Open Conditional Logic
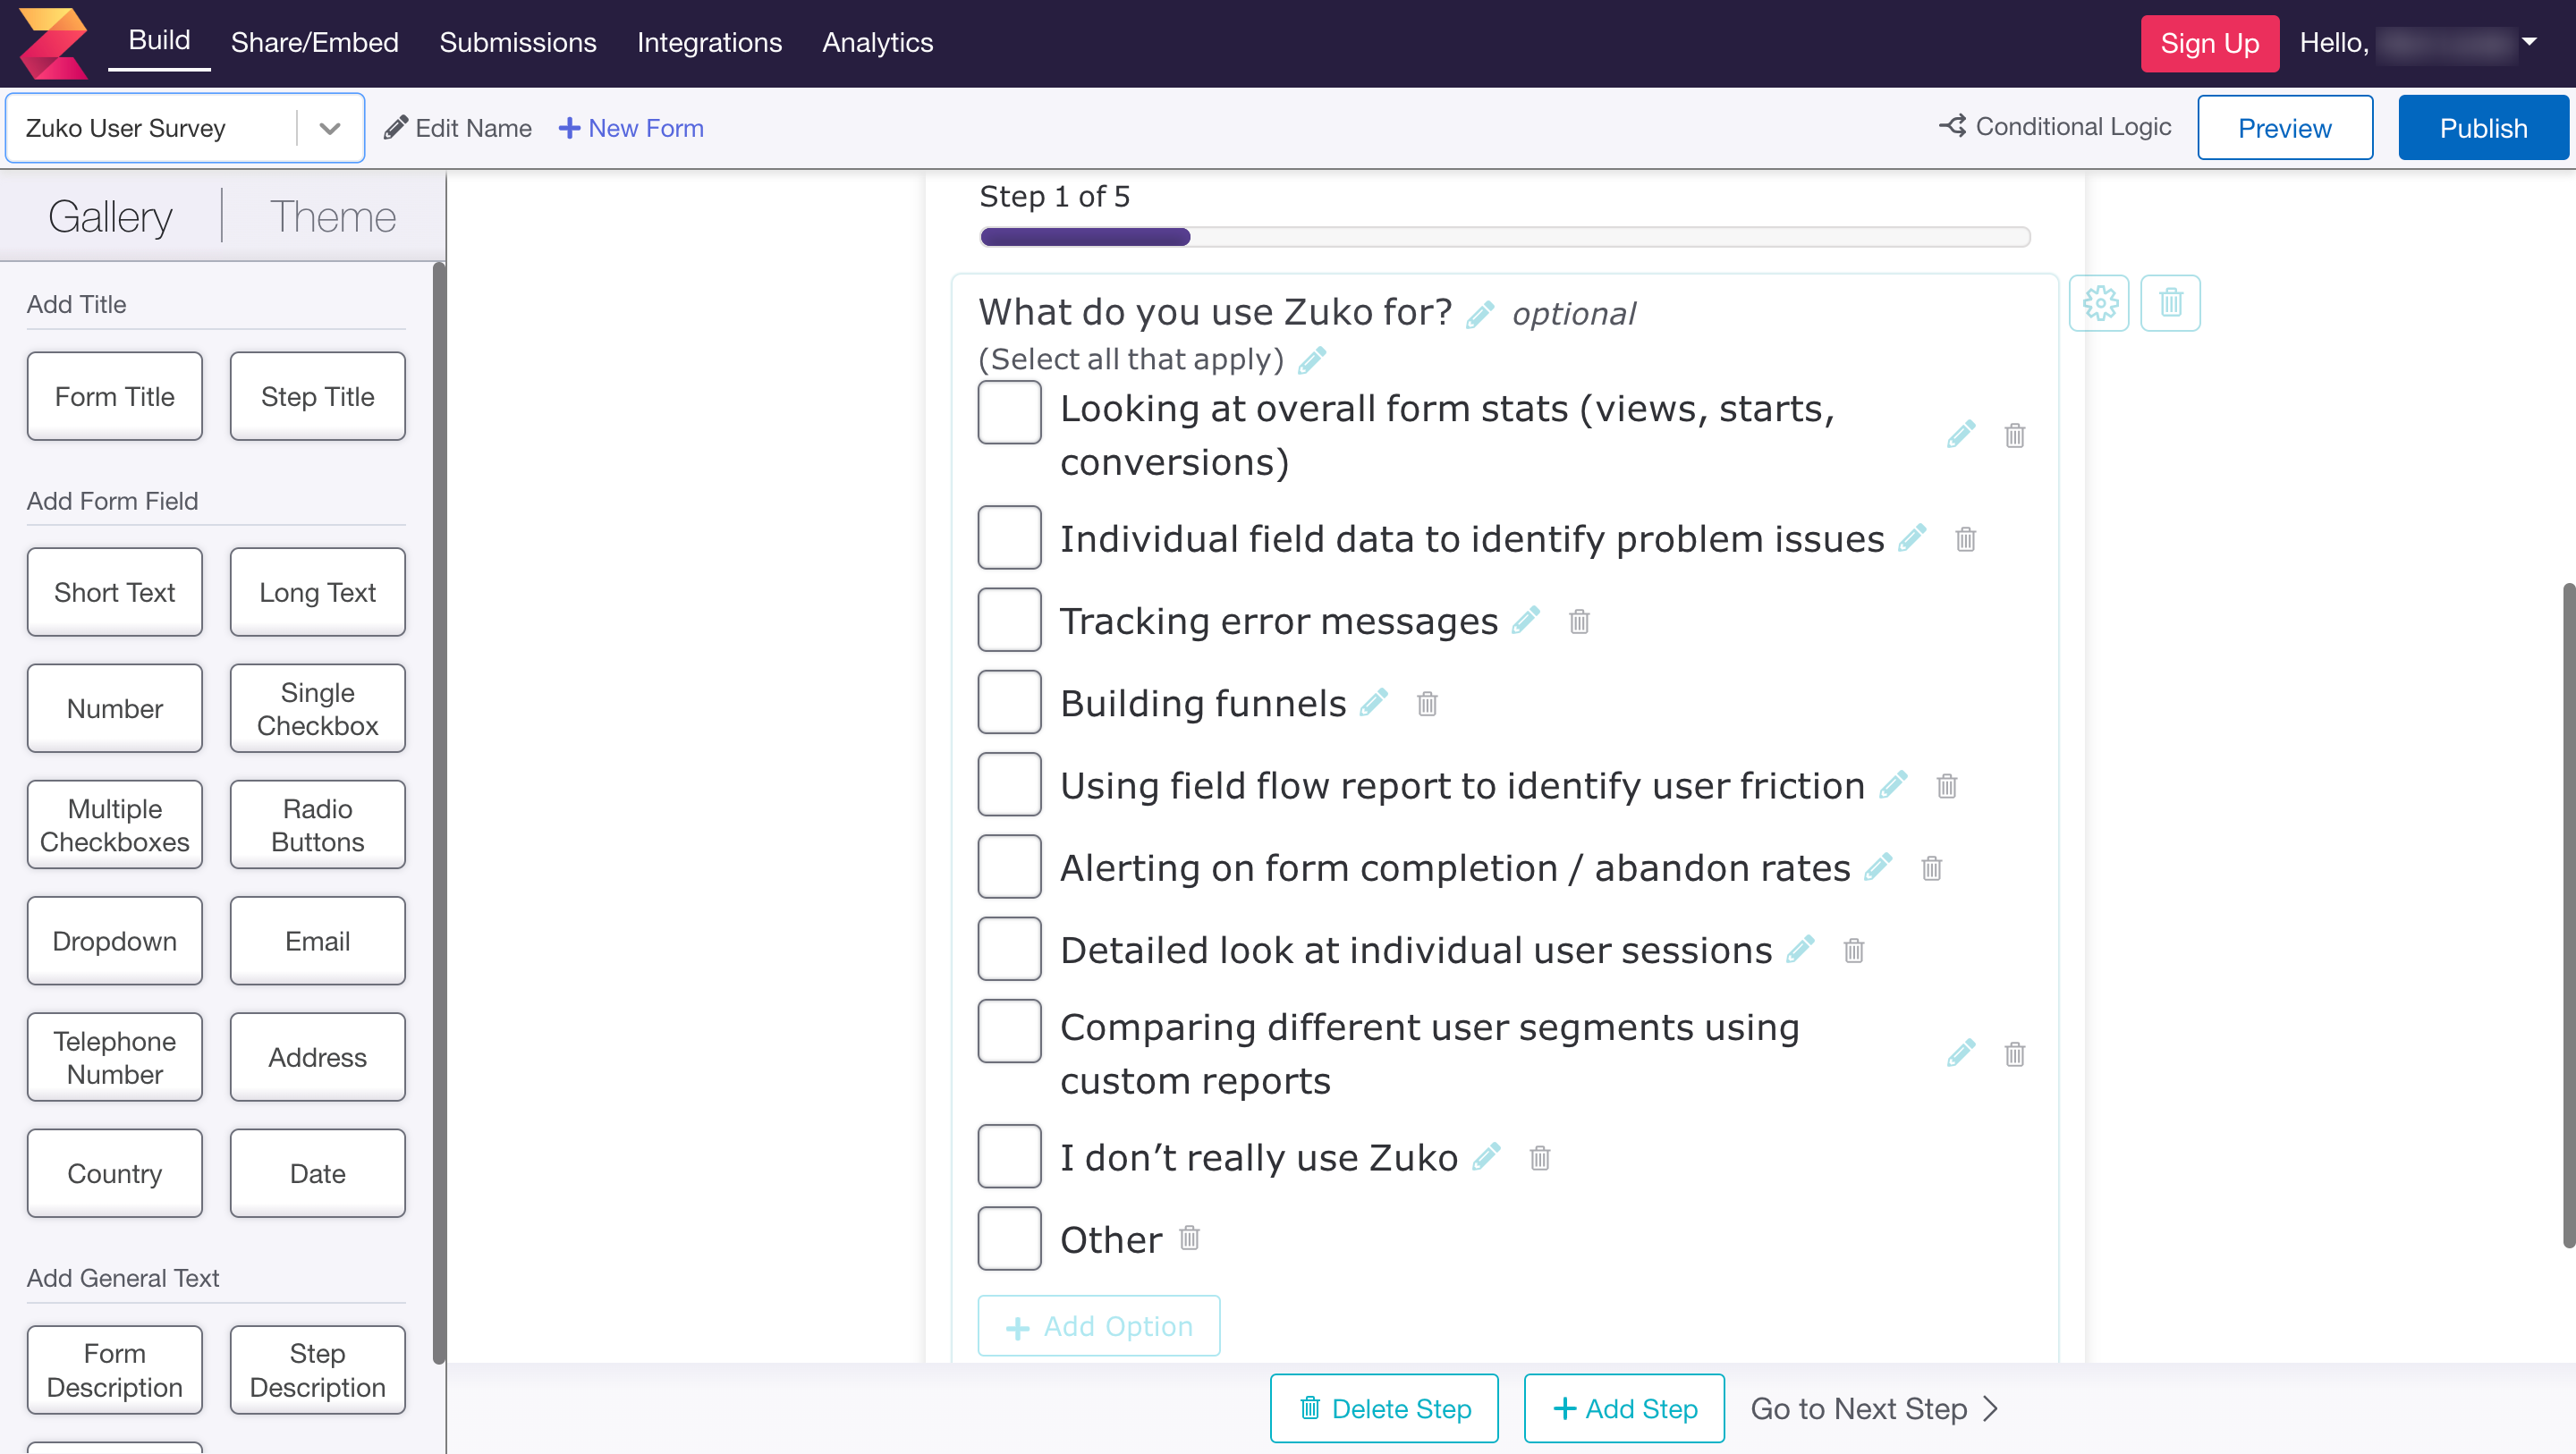2576x1454 pixels. pyautogui.click(x=2055, y=127)
